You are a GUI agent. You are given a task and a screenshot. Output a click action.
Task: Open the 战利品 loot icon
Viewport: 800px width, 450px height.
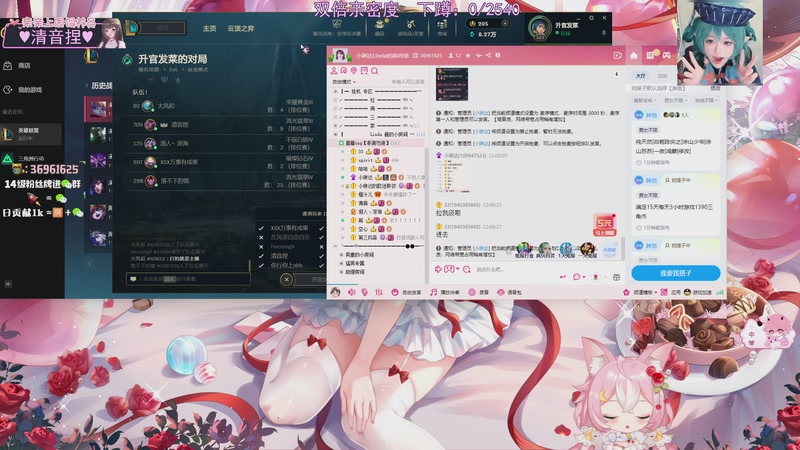(x=410, y=27)
